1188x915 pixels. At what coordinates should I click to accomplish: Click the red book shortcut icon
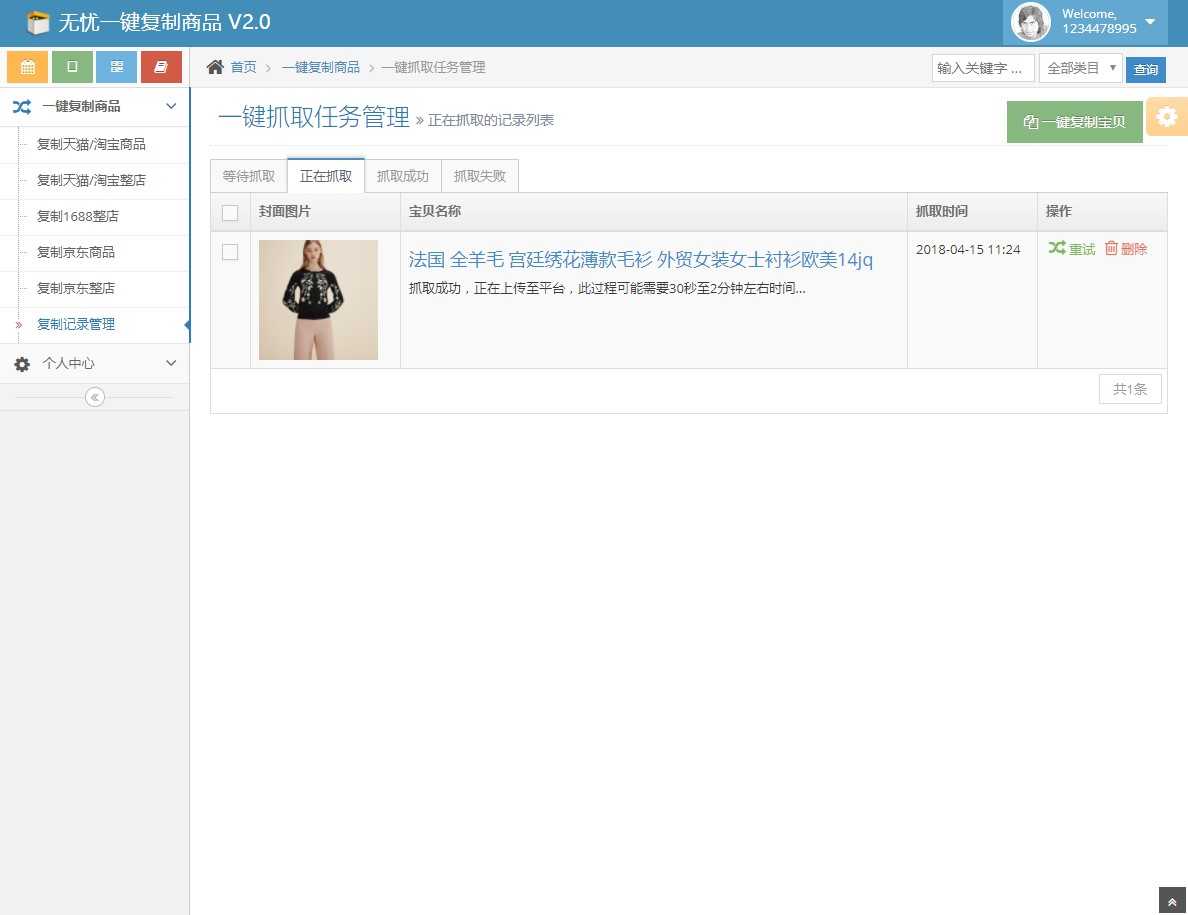pyautogui.click(x=161, y=67)
